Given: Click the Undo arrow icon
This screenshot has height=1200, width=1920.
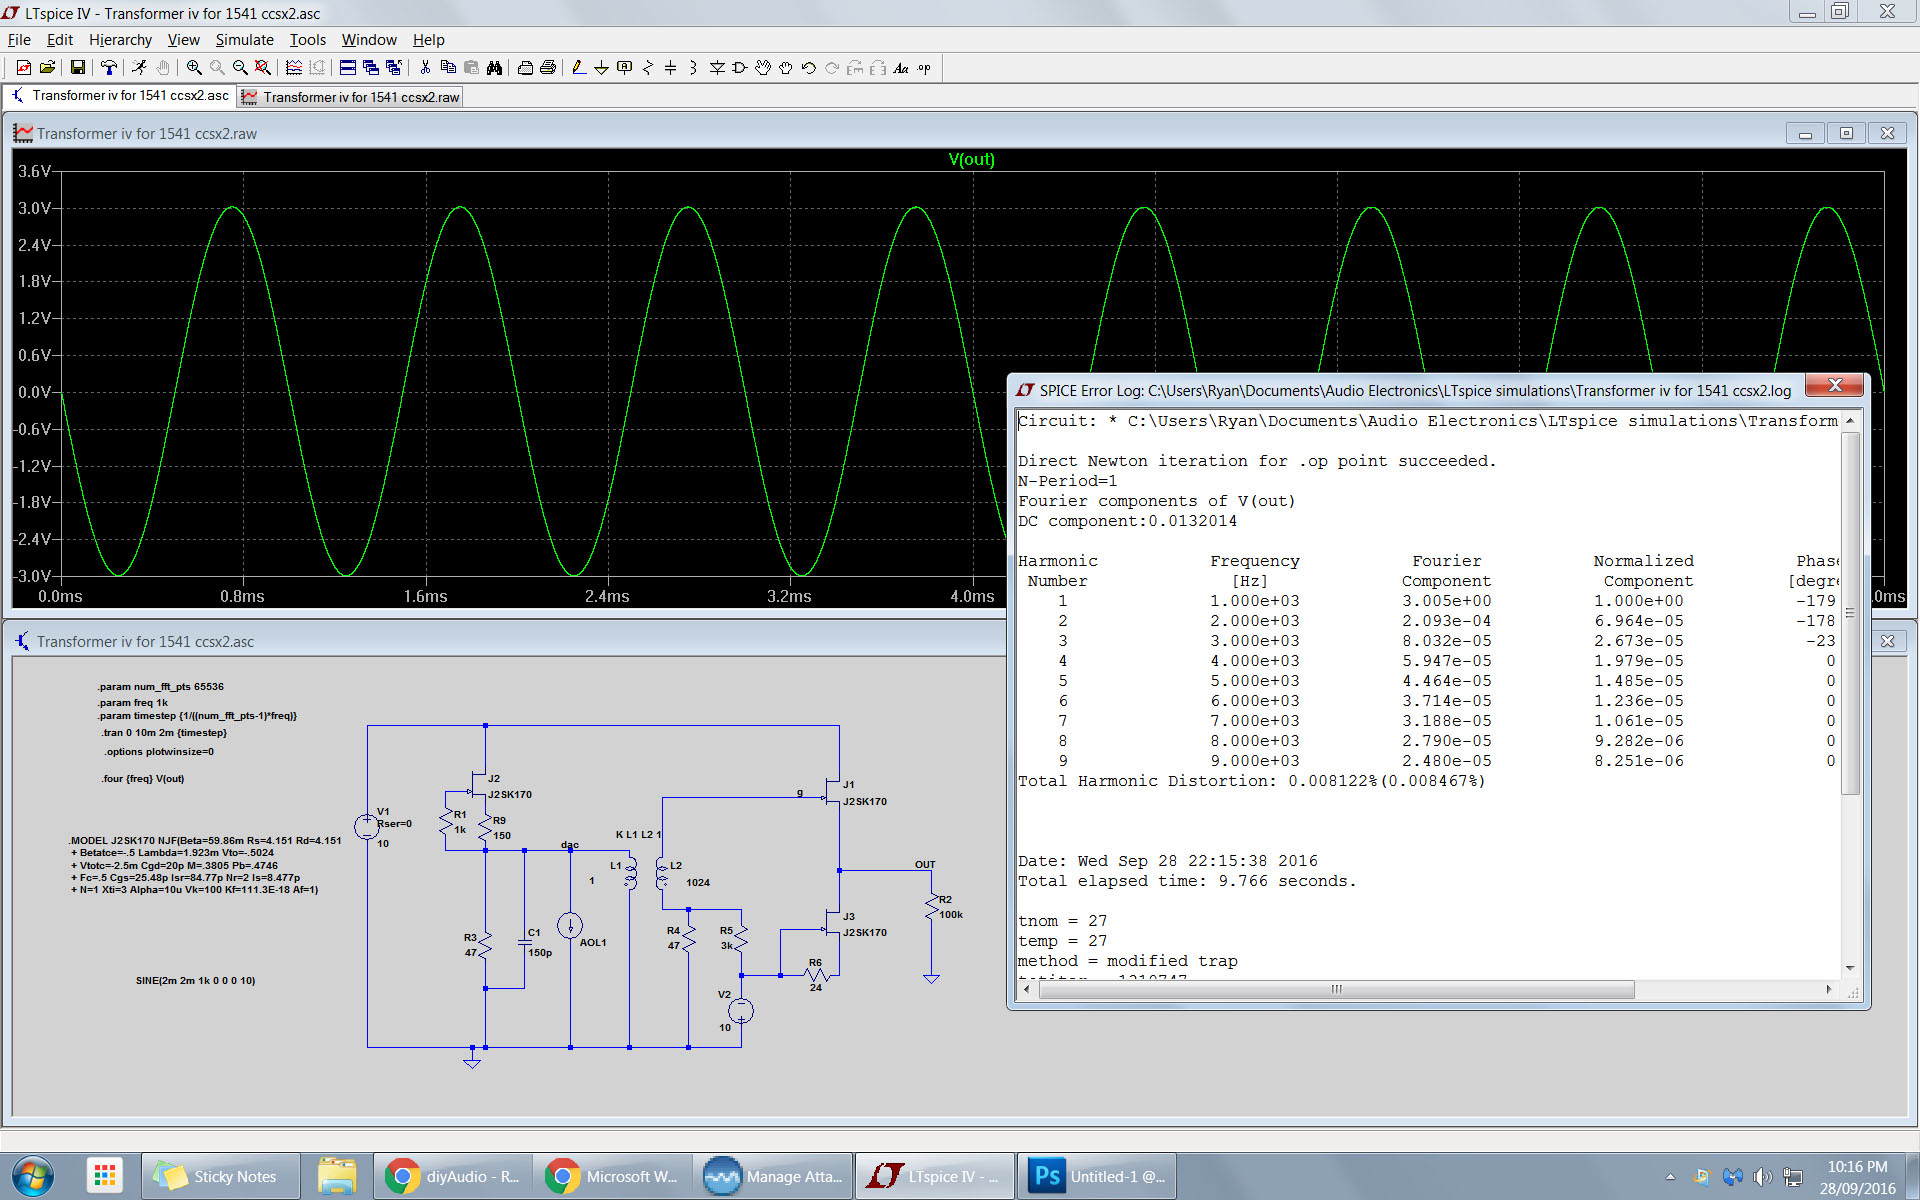Looking at the screenshot, I should pos(809,68).
